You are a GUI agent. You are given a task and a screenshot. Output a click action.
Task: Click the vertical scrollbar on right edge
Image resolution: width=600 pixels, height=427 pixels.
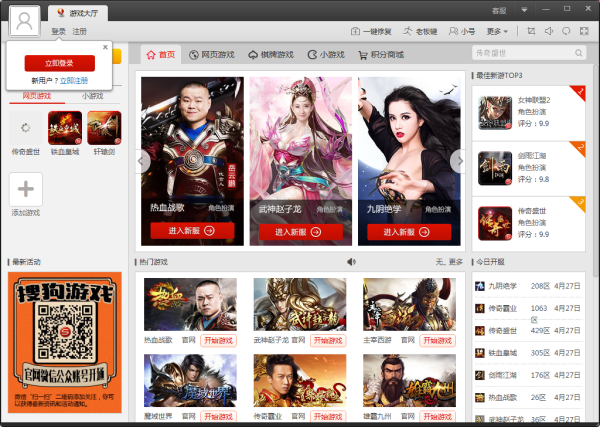[595, 172]
